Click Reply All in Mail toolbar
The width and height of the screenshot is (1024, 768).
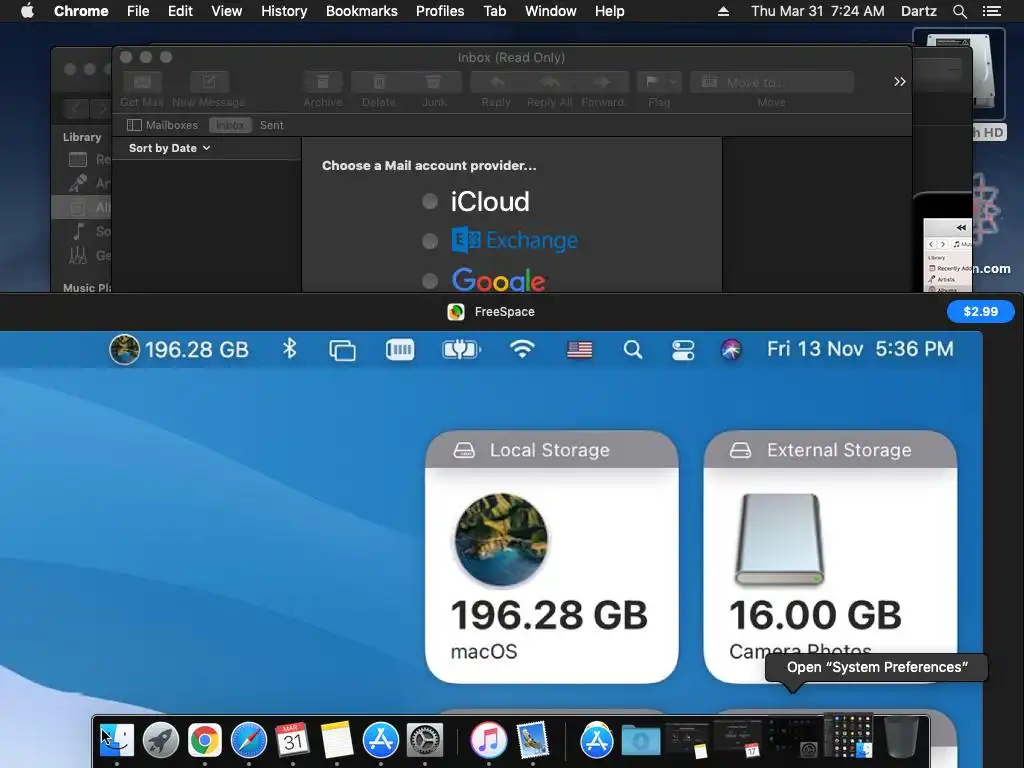click(550, 82)
